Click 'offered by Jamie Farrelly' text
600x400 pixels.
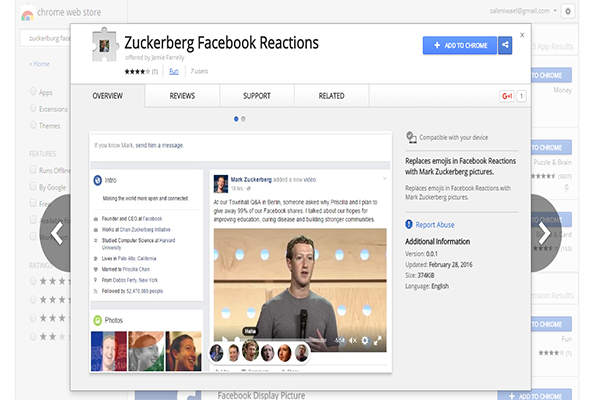pyautogui.click(x=155, y=58)
